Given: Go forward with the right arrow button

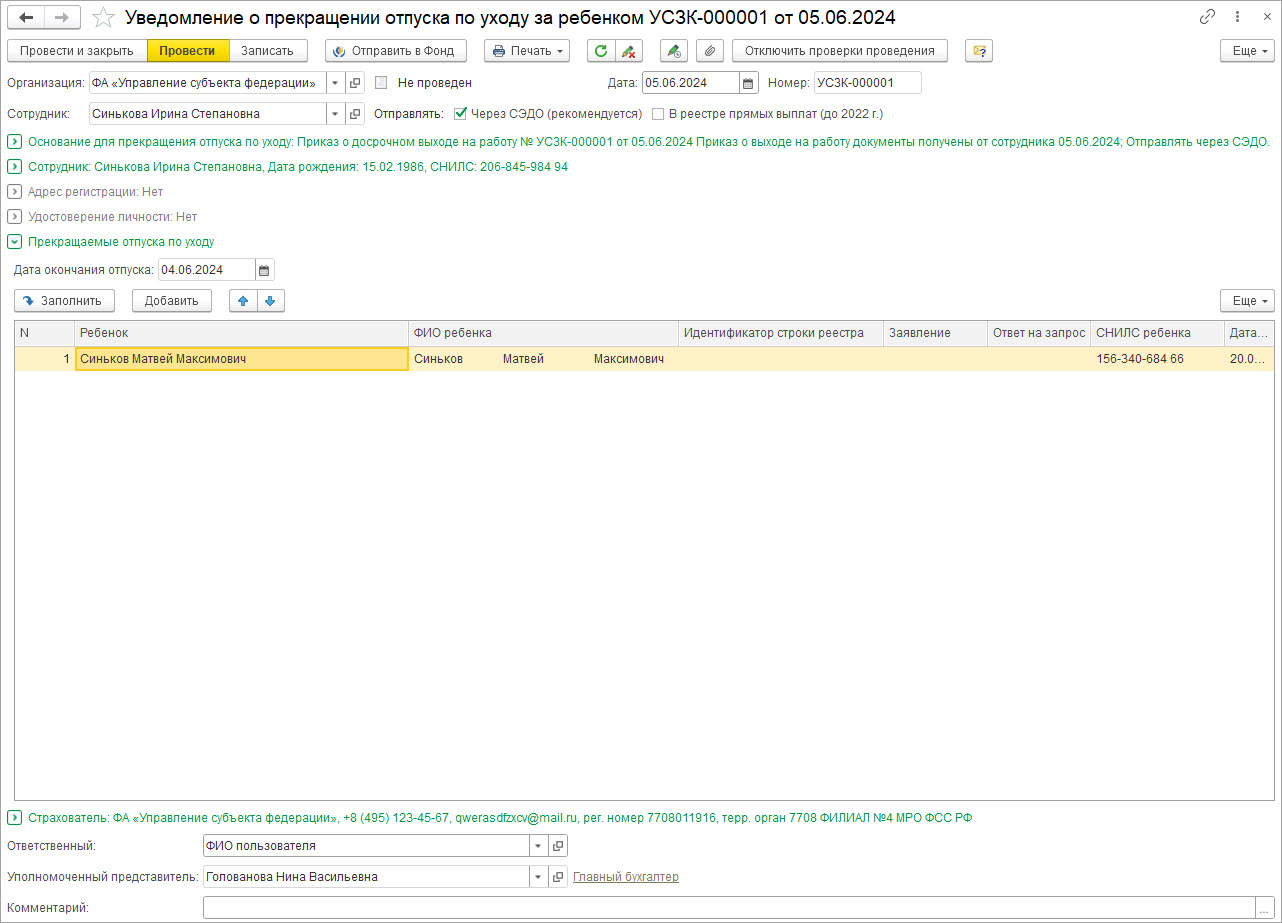Looking at the screenshot, I should 62,17.
